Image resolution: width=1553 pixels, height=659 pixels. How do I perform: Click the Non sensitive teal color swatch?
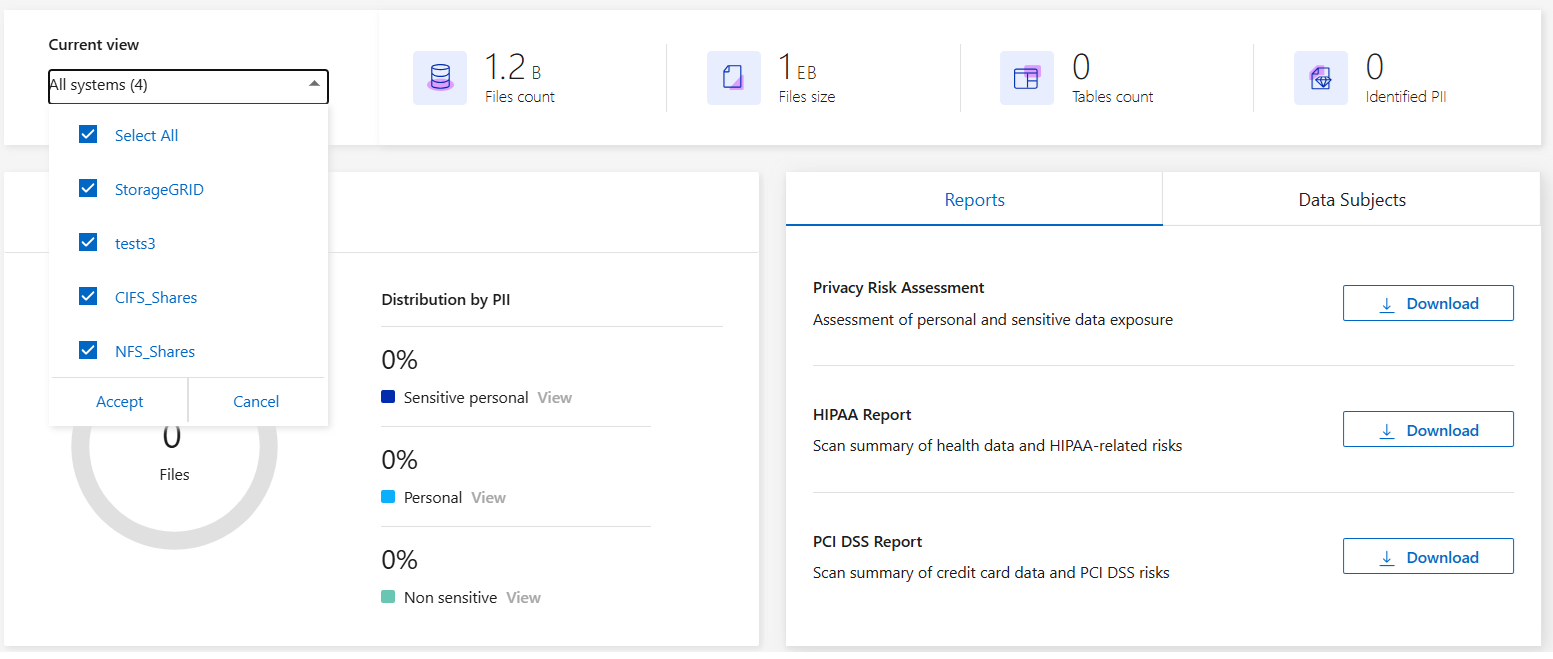389,597
